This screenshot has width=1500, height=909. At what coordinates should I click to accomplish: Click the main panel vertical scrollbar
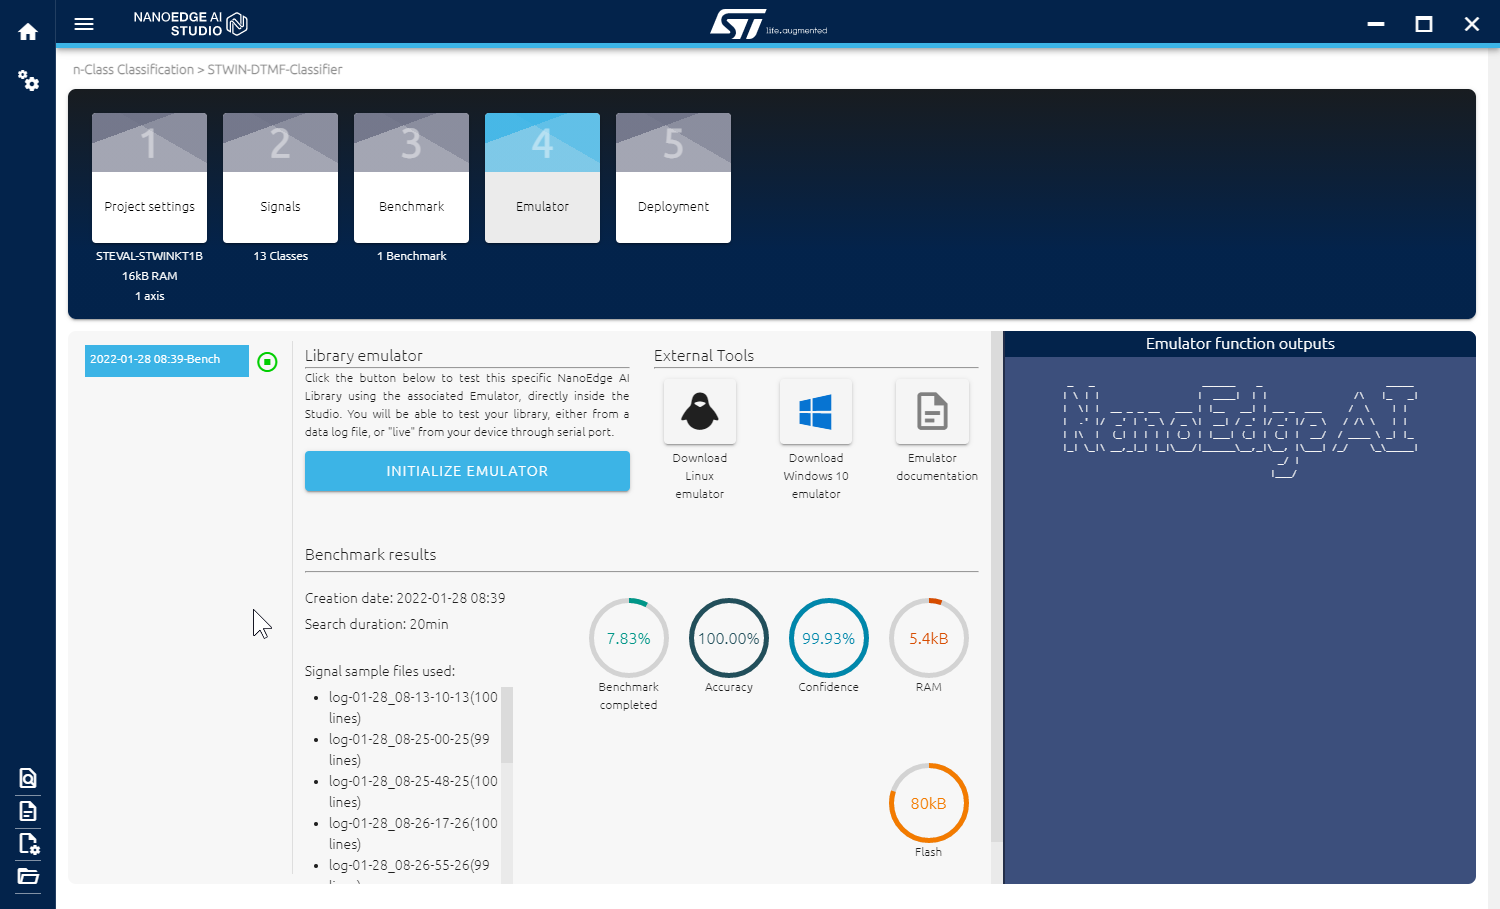pos(996,585)
